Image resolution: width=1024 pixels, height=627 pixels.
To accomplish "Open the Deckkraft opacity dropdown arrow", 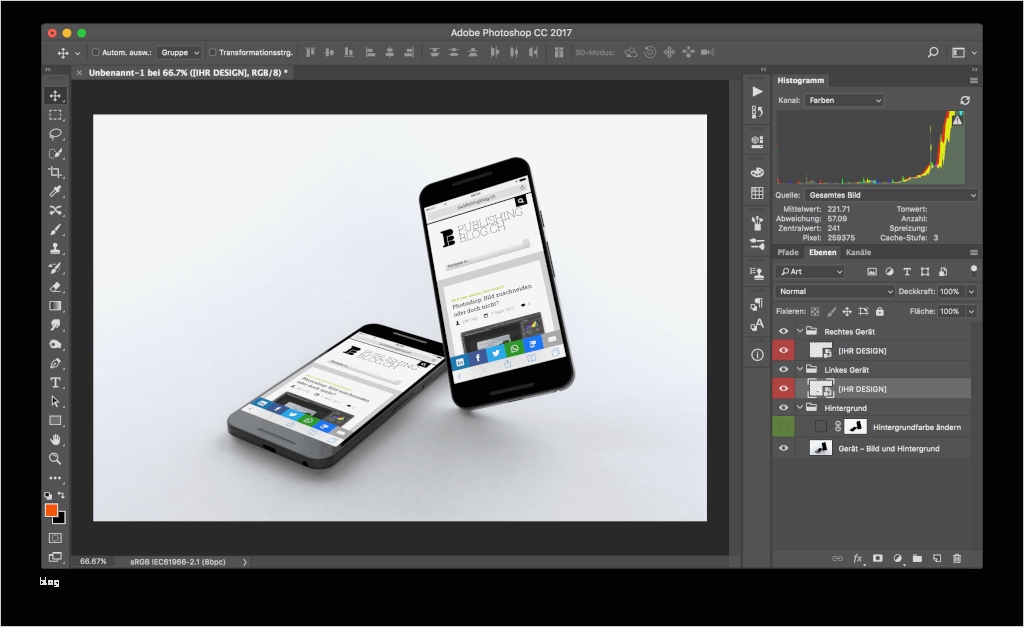I will [x=971, y=291].
